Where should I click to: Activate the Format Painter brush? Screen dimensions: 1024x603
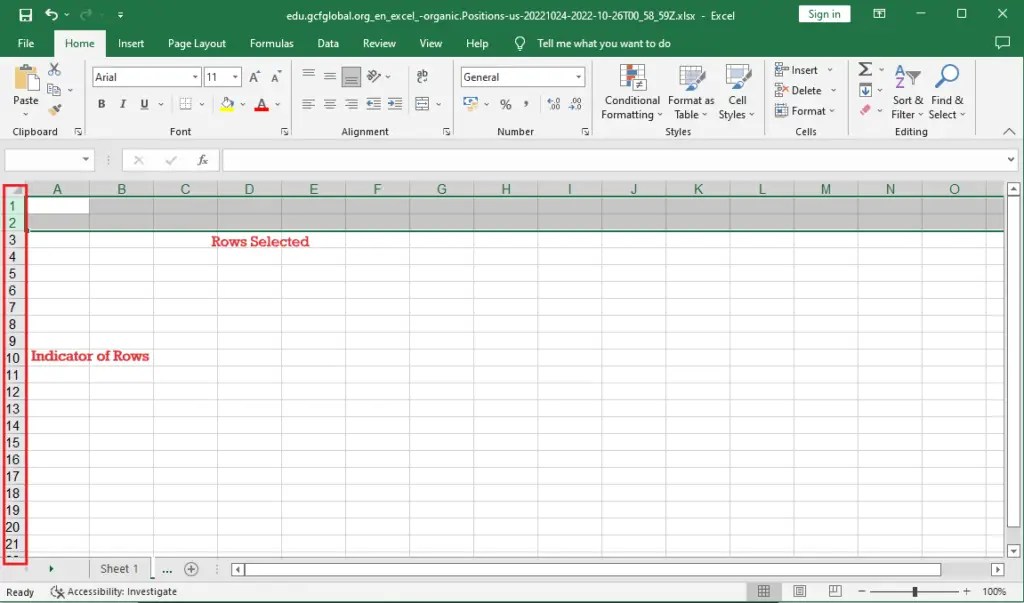54,110
